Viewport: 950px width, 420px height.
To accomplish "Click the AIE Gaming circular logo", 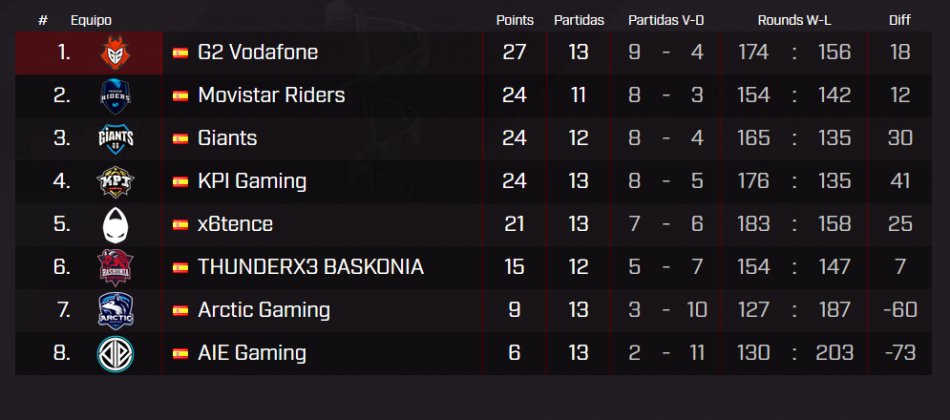I will pos(115,354).
